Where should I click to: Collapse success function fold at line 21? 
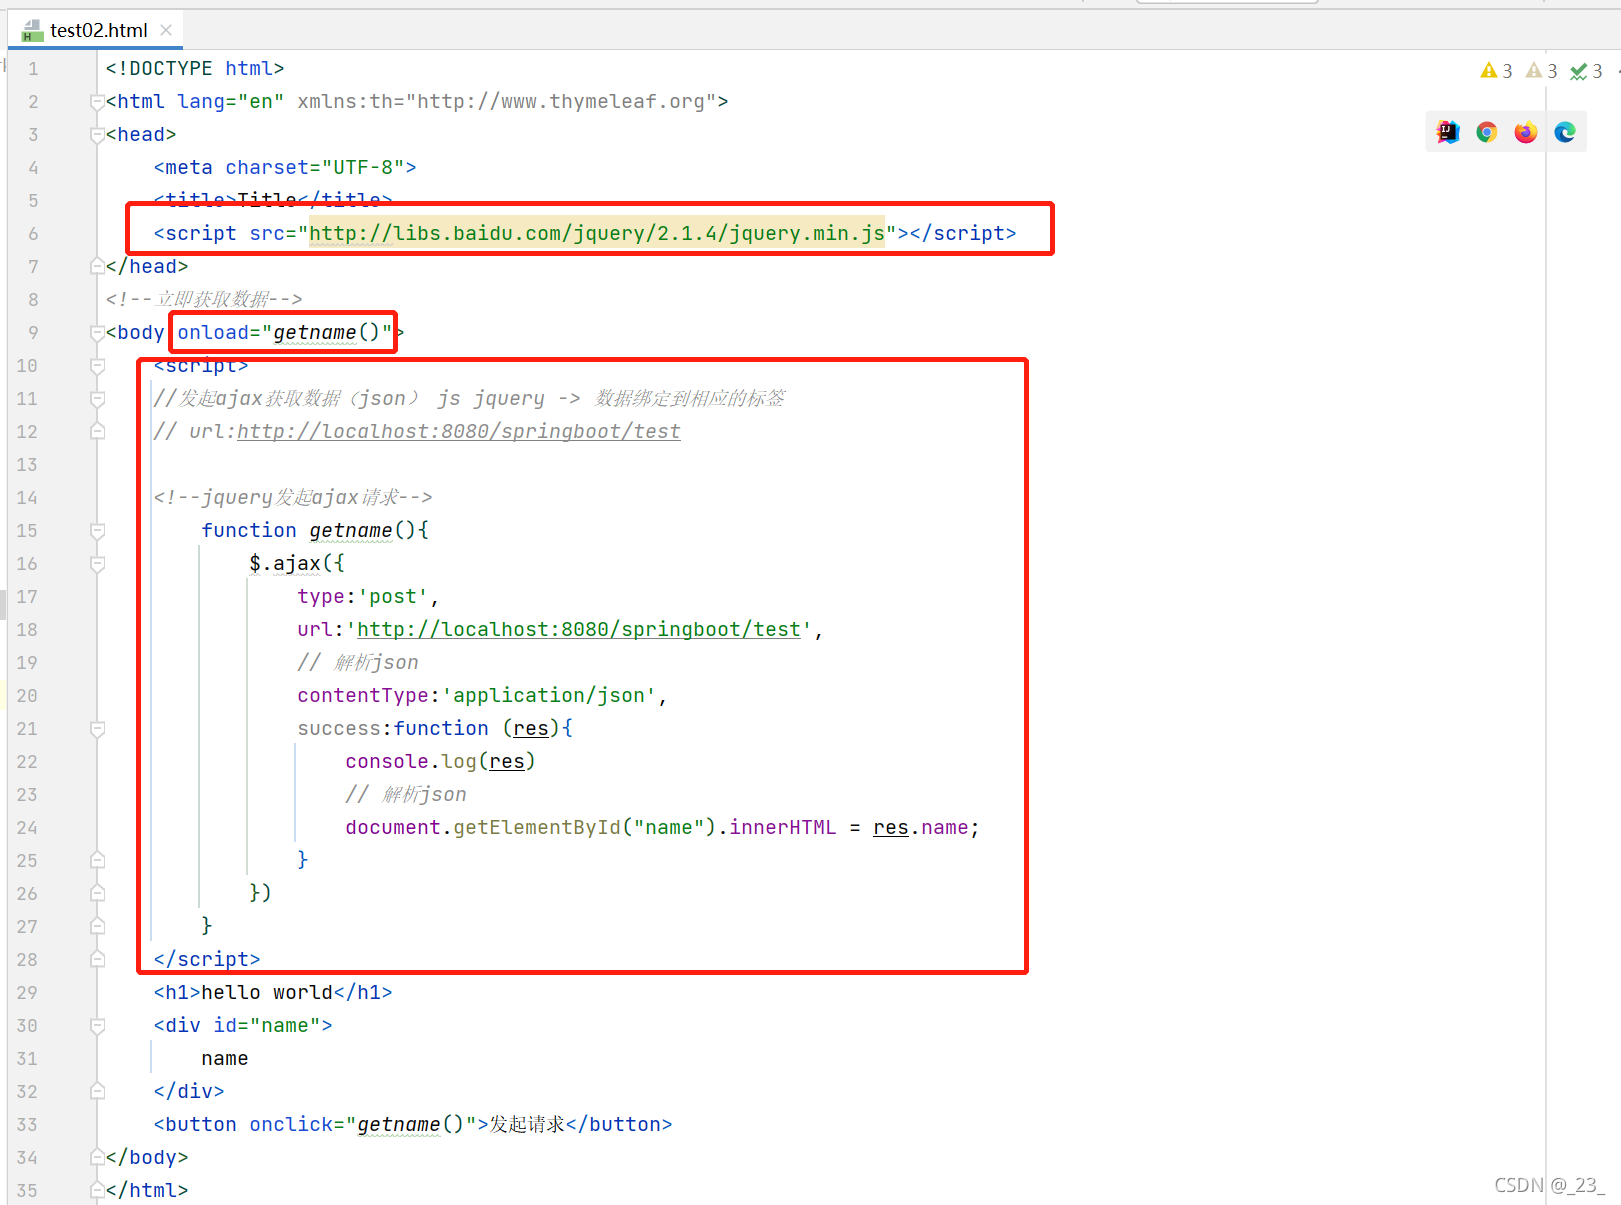pos(97,728)
